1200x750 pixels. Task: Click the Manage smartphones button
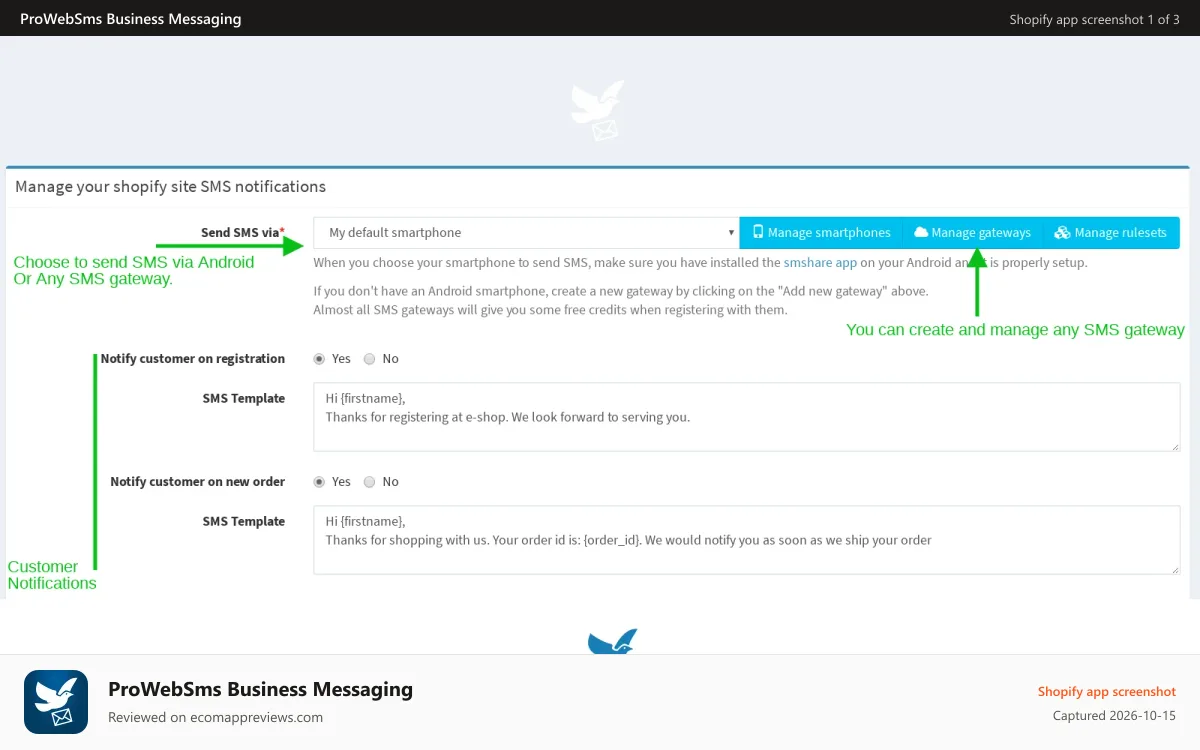click(x=822, y=233)
